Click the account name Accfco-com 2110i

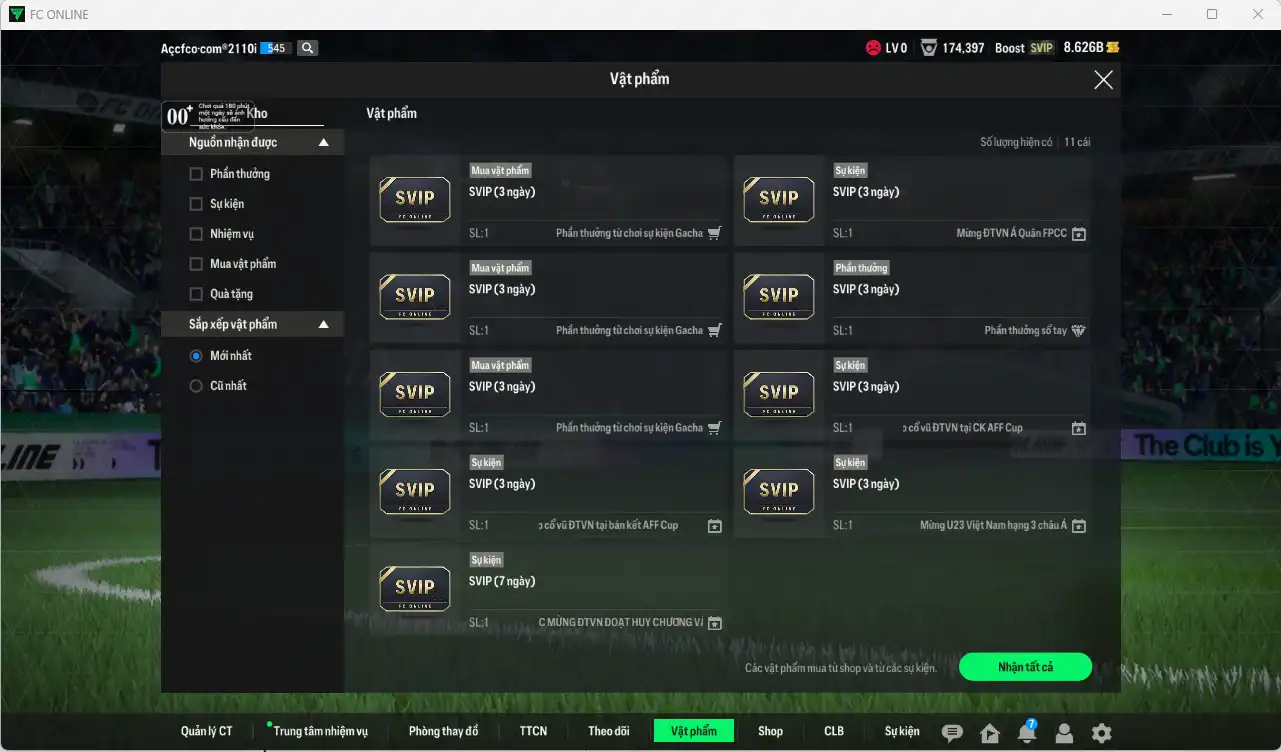209,48
